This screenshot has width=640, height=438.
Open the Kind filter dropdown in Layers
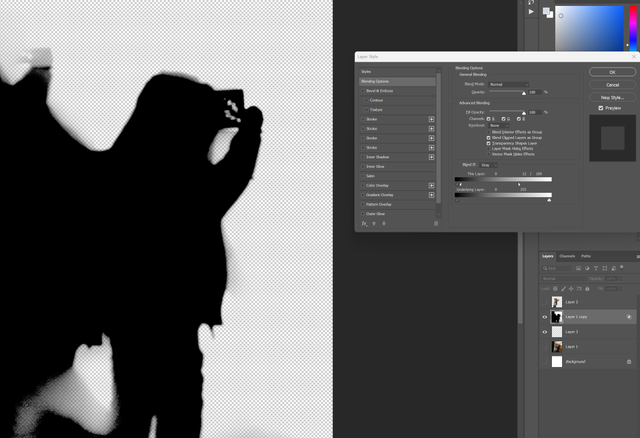(557, 268)
